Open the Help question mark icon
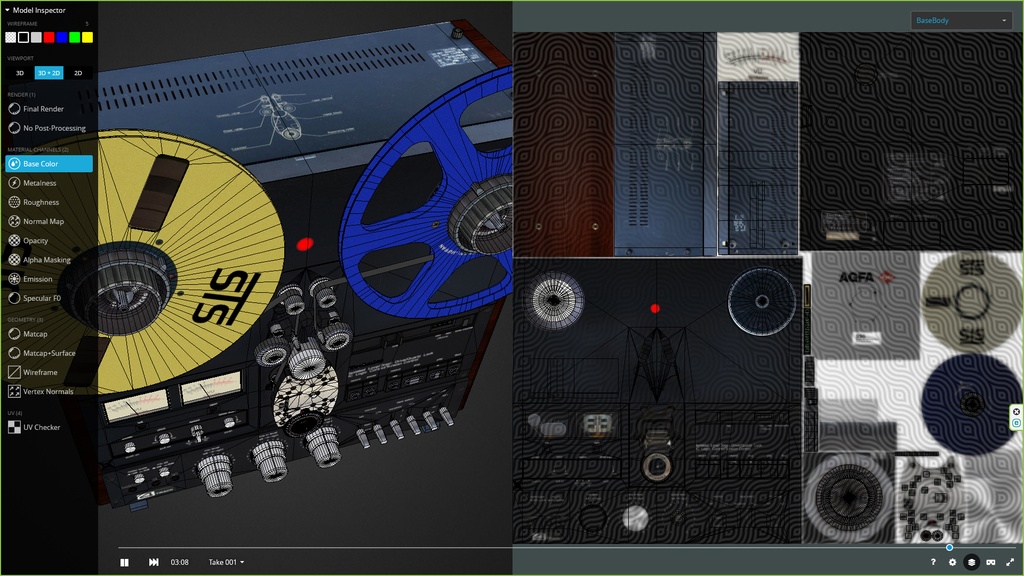This screenshot has width=1024, height=576. point(933,562)
